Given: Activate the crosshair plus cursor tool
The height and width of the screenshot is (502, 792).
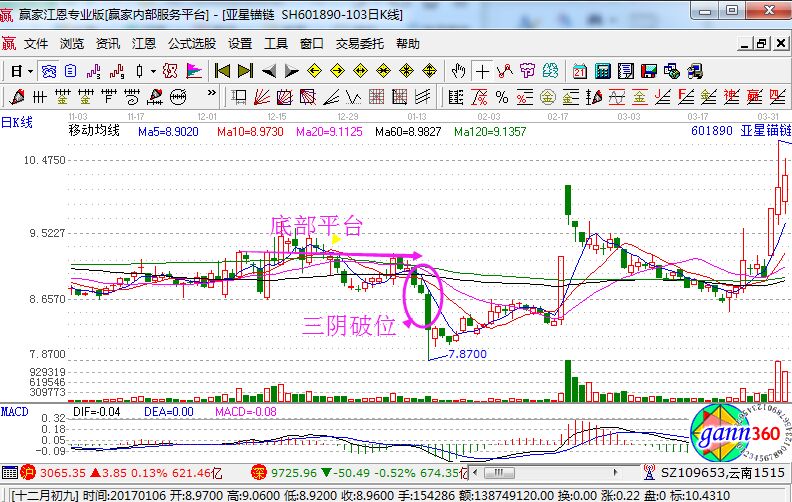Looking at the screenshot, I should [482, 71].
